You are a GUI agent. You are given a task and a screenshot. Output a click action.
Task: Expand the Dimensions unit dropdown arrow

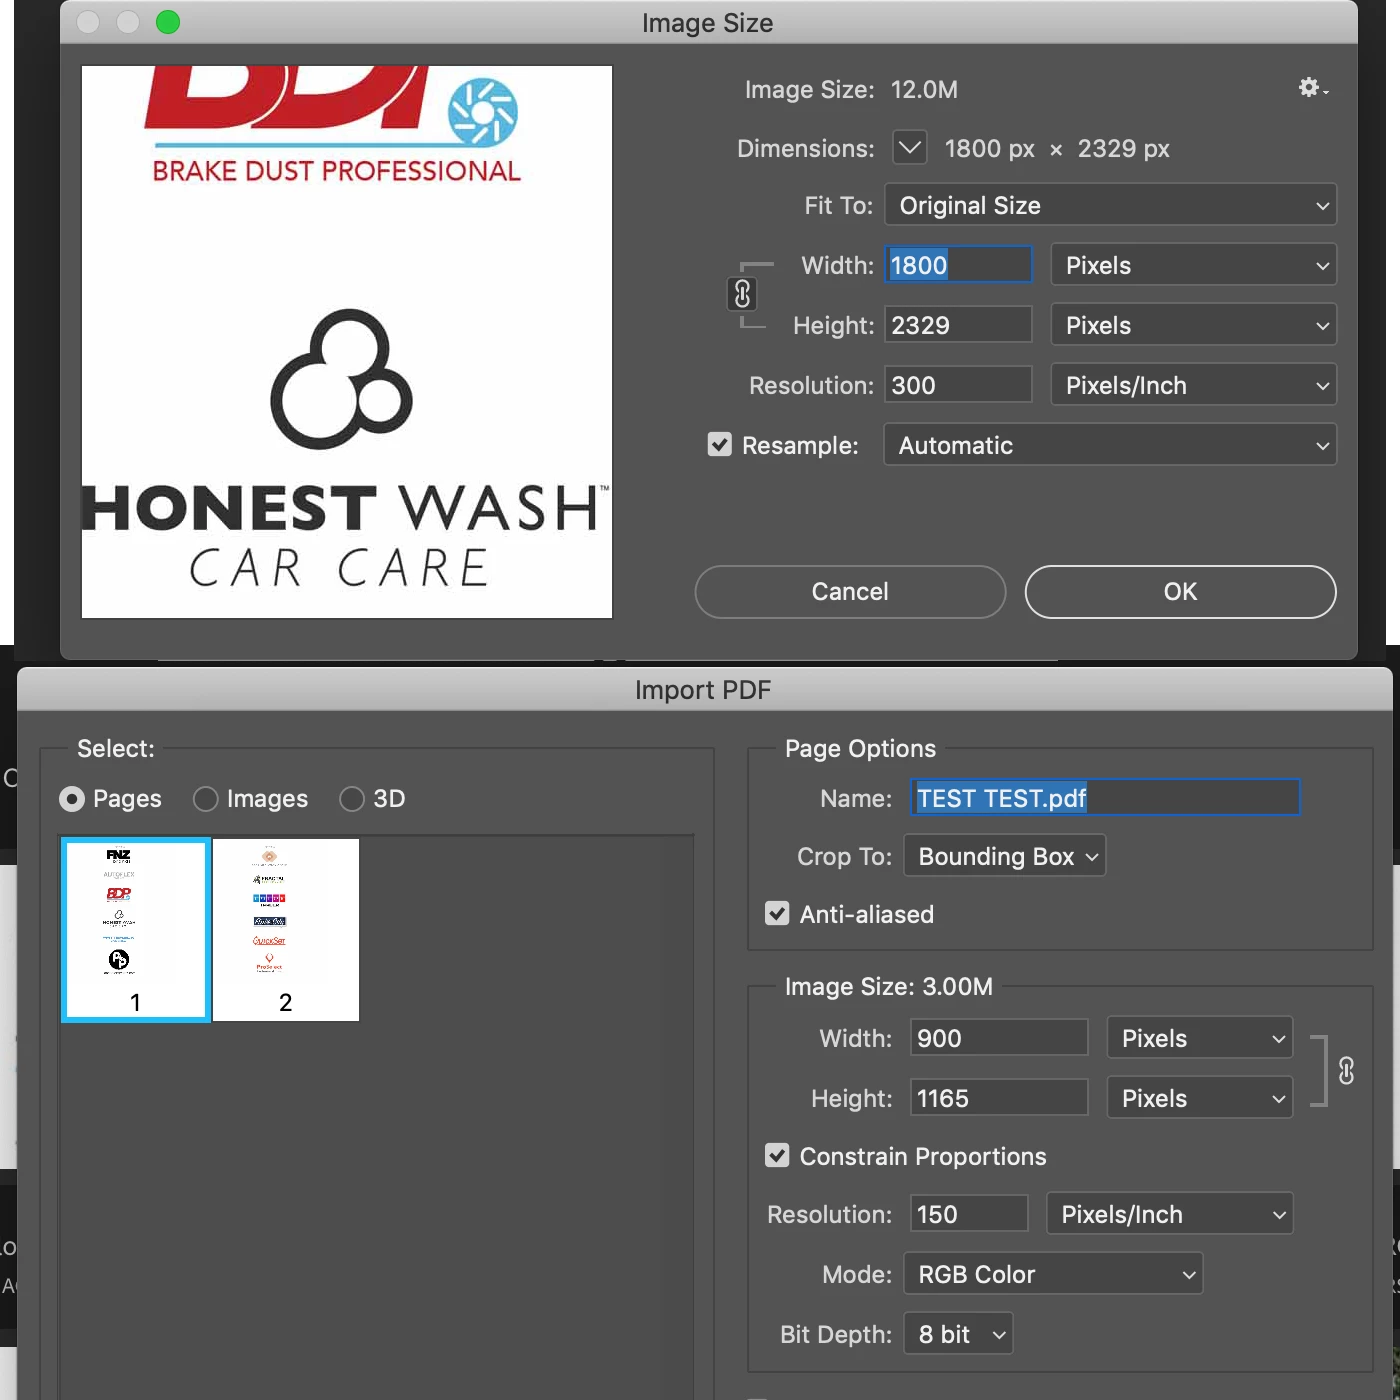pyautogui.click(x=909, y=148)
